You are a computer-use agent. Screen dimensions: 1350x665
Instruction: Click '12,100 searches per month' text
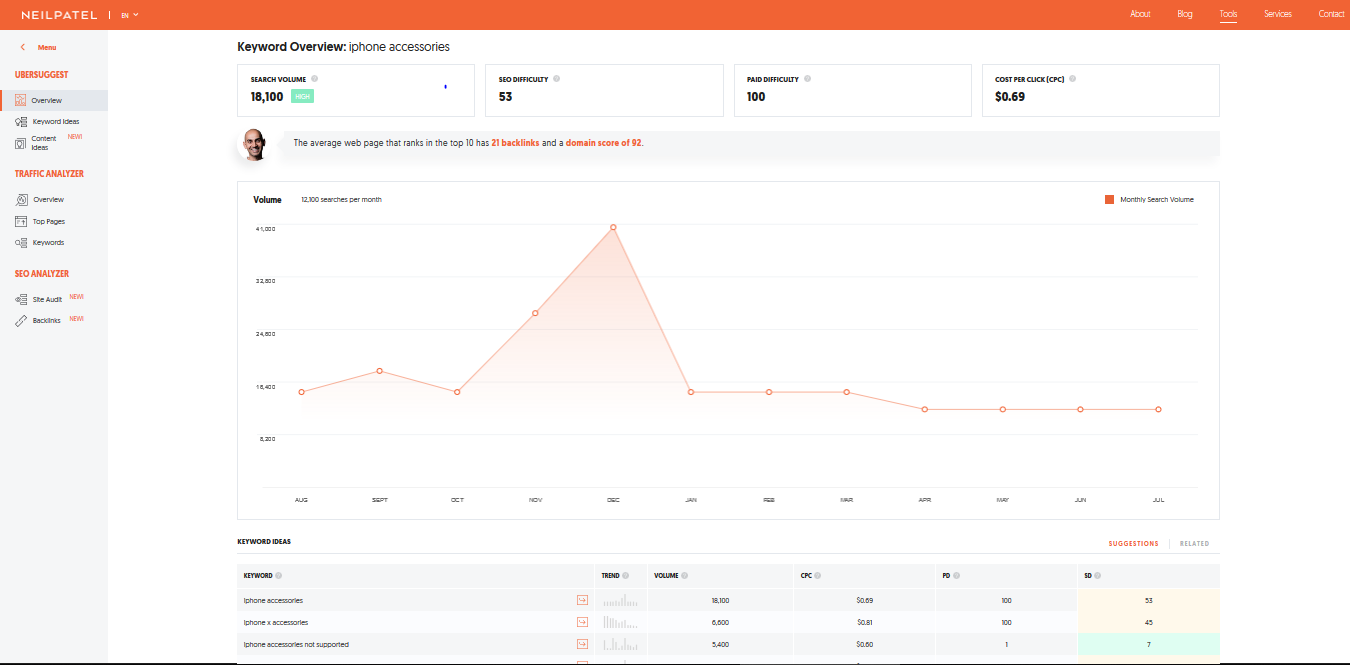341,200
